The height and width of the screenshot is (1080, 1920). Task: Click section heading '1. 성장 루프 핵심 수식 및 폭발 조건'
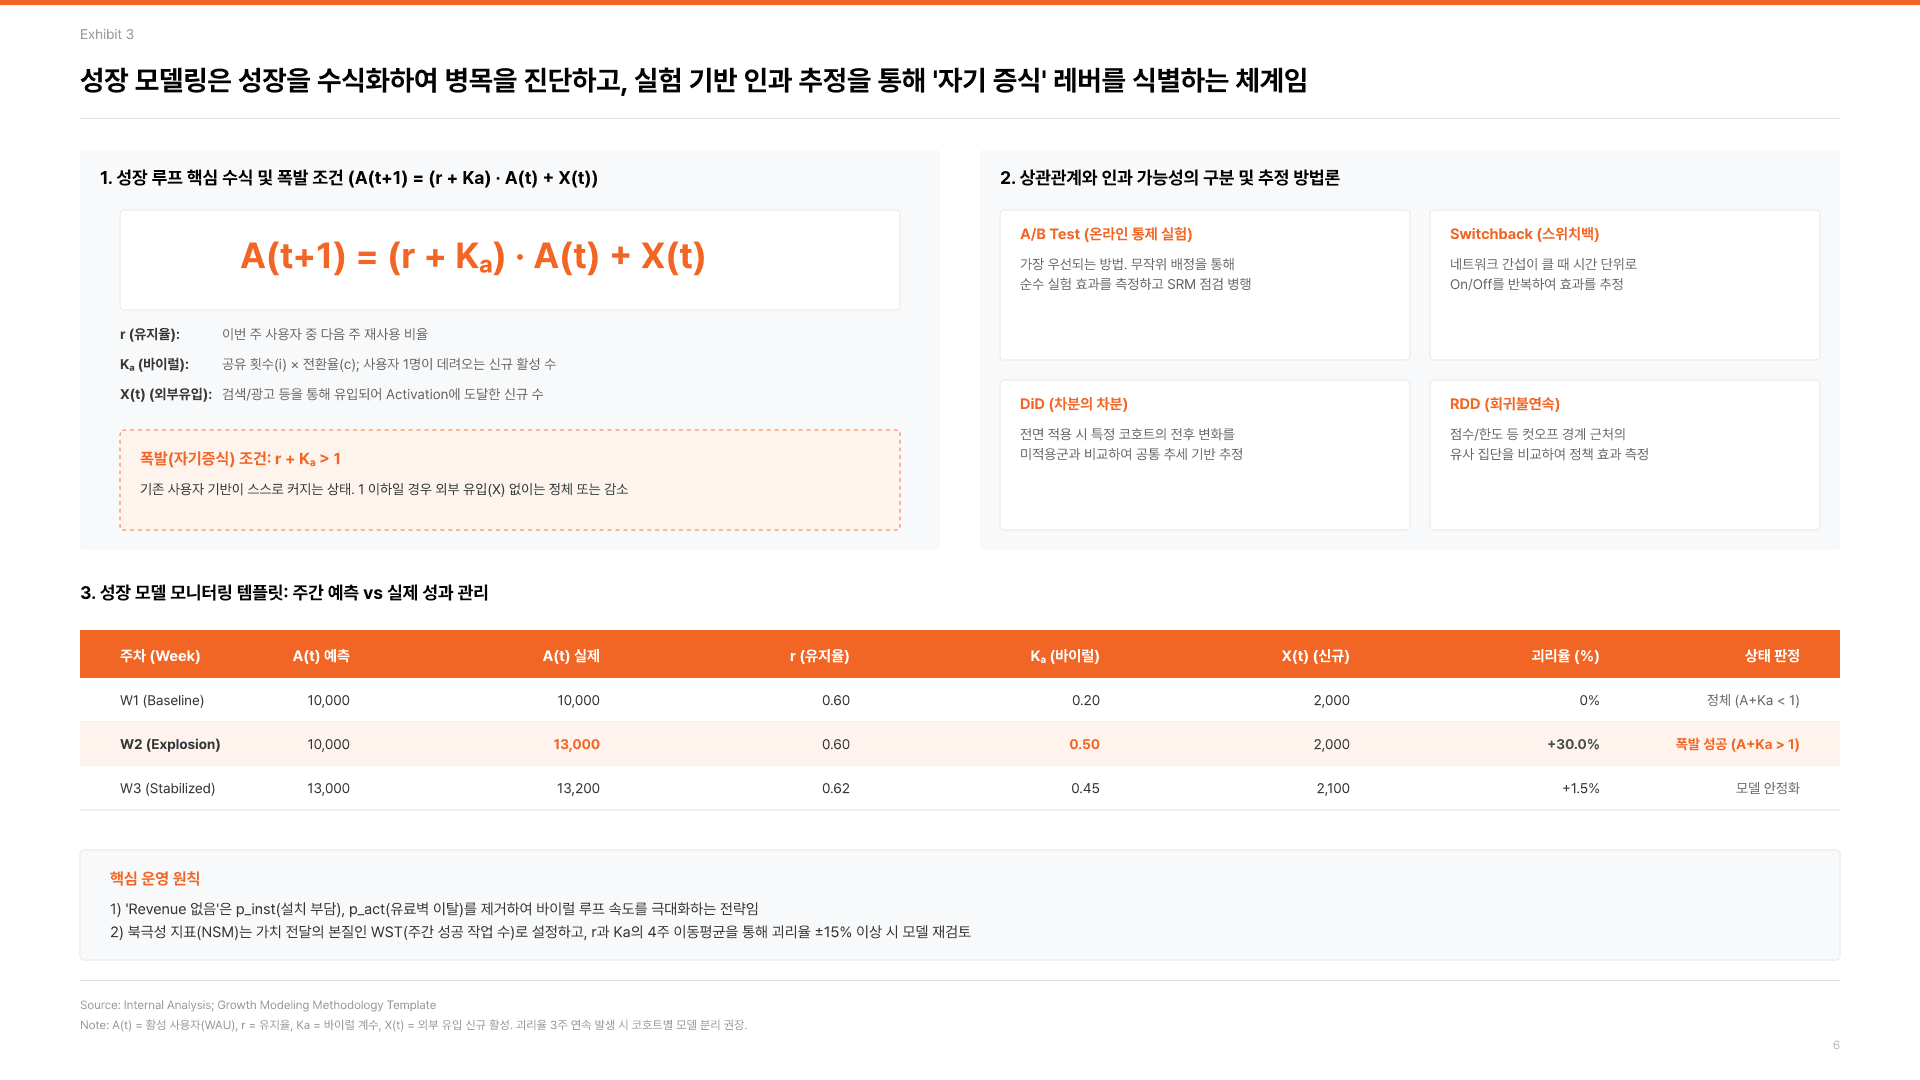(x=349, y=178)
